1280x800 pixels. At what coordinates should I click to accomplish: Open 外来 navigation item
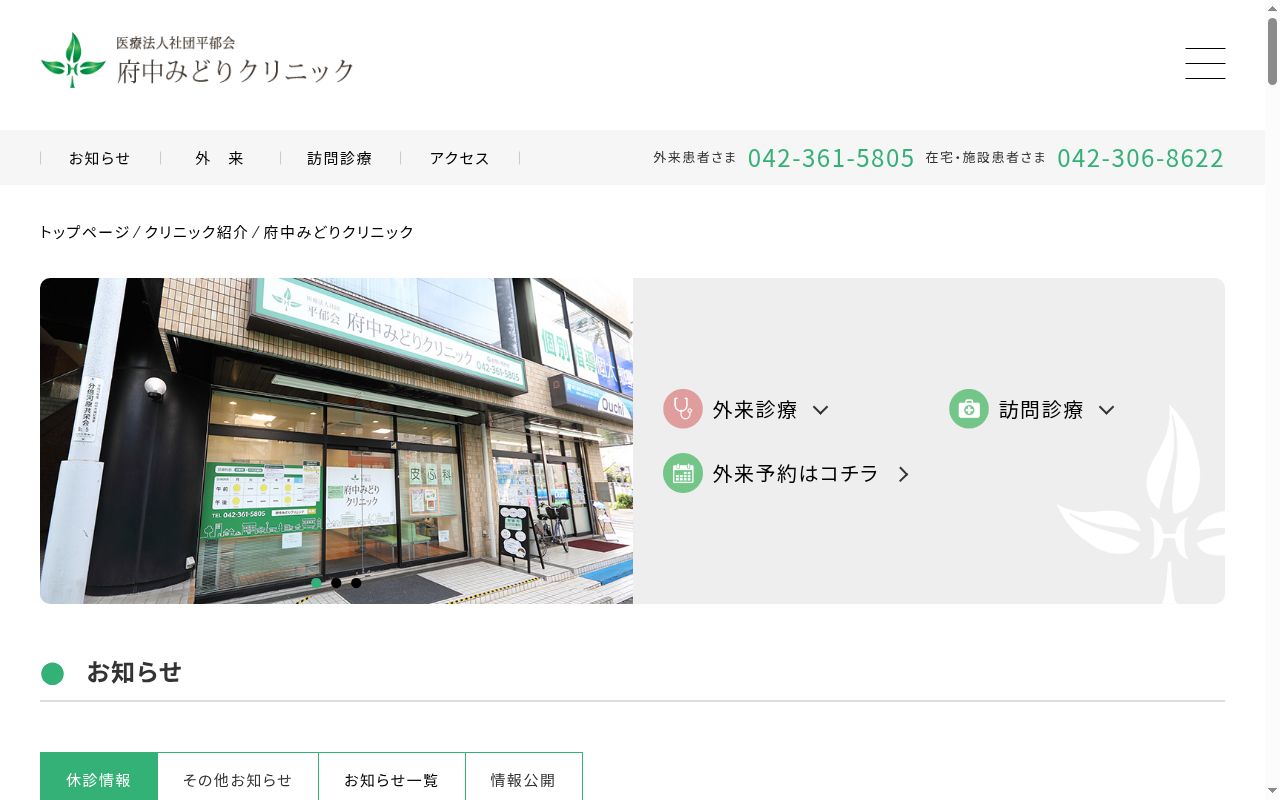click(x=220, y=158)
